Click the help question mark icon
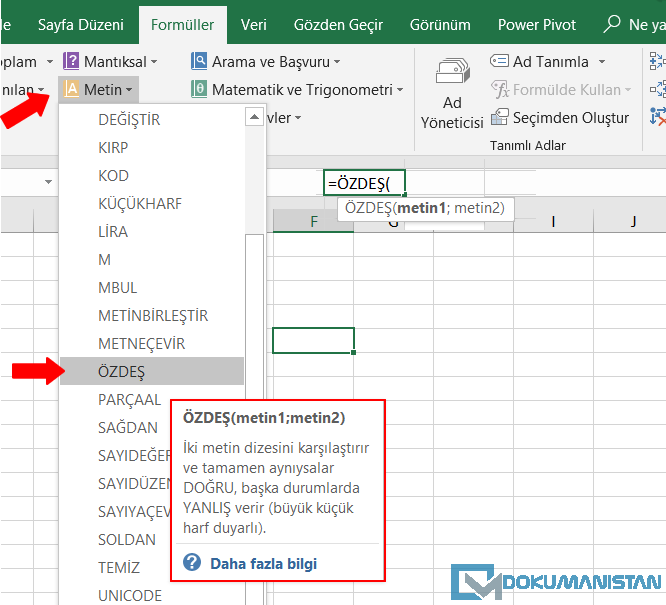Image resolution: width=666 pixels, height=605 pixels. (192, 563)
